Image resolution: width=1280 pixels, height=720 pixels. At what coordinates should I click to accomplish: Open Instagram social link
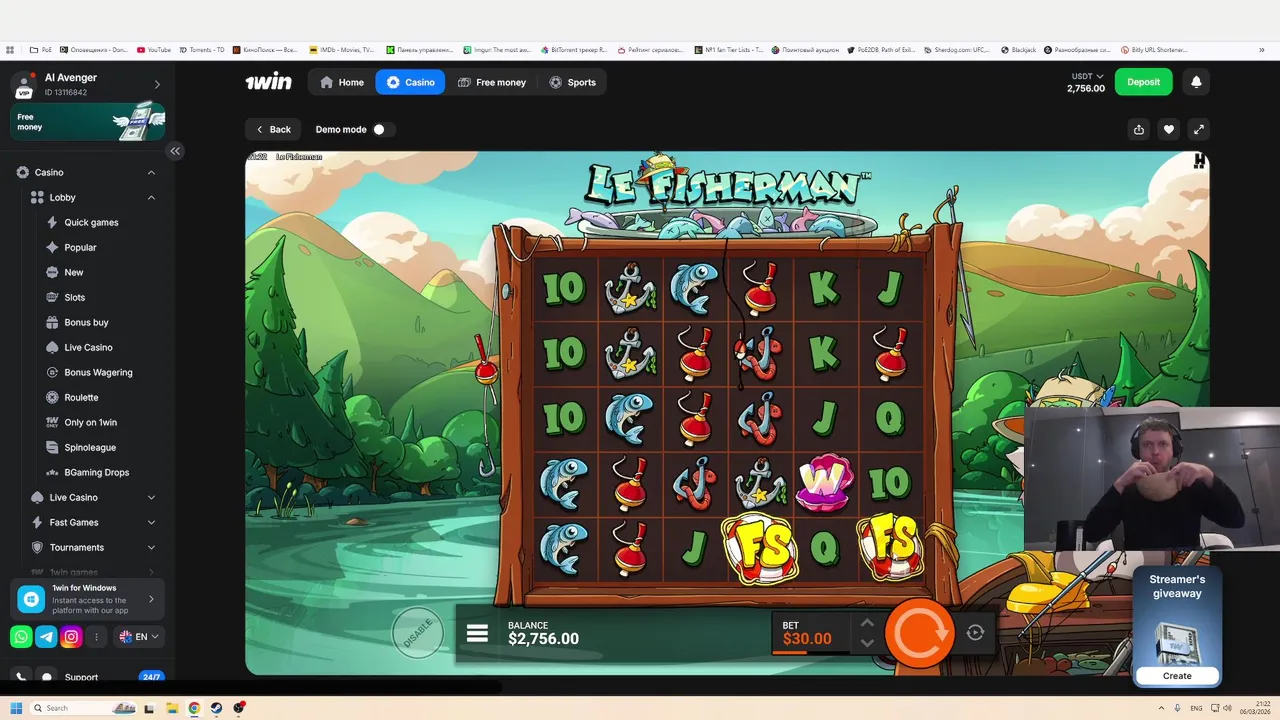71,636
